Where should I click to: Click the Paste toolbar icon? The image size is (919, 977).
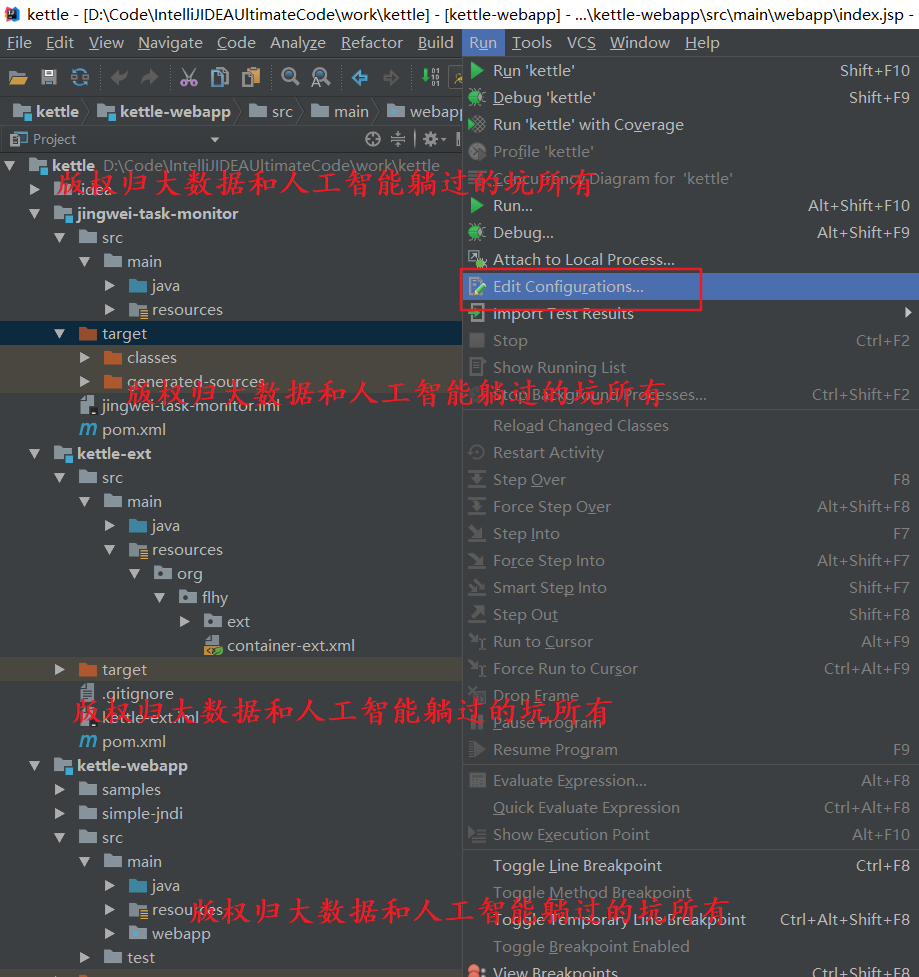251,77
